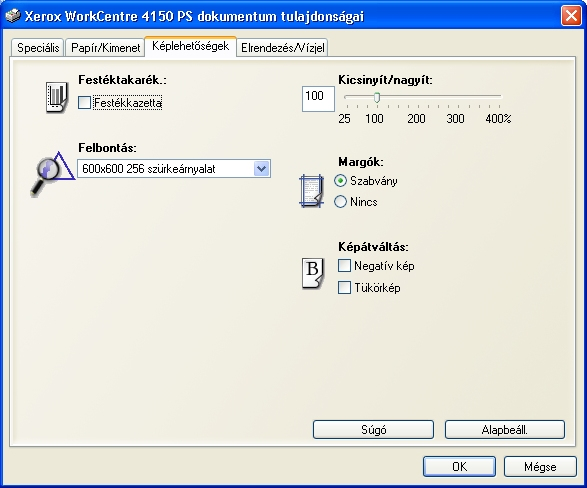
Task: Click the page margins icon beside Margók
Action: 311,190
